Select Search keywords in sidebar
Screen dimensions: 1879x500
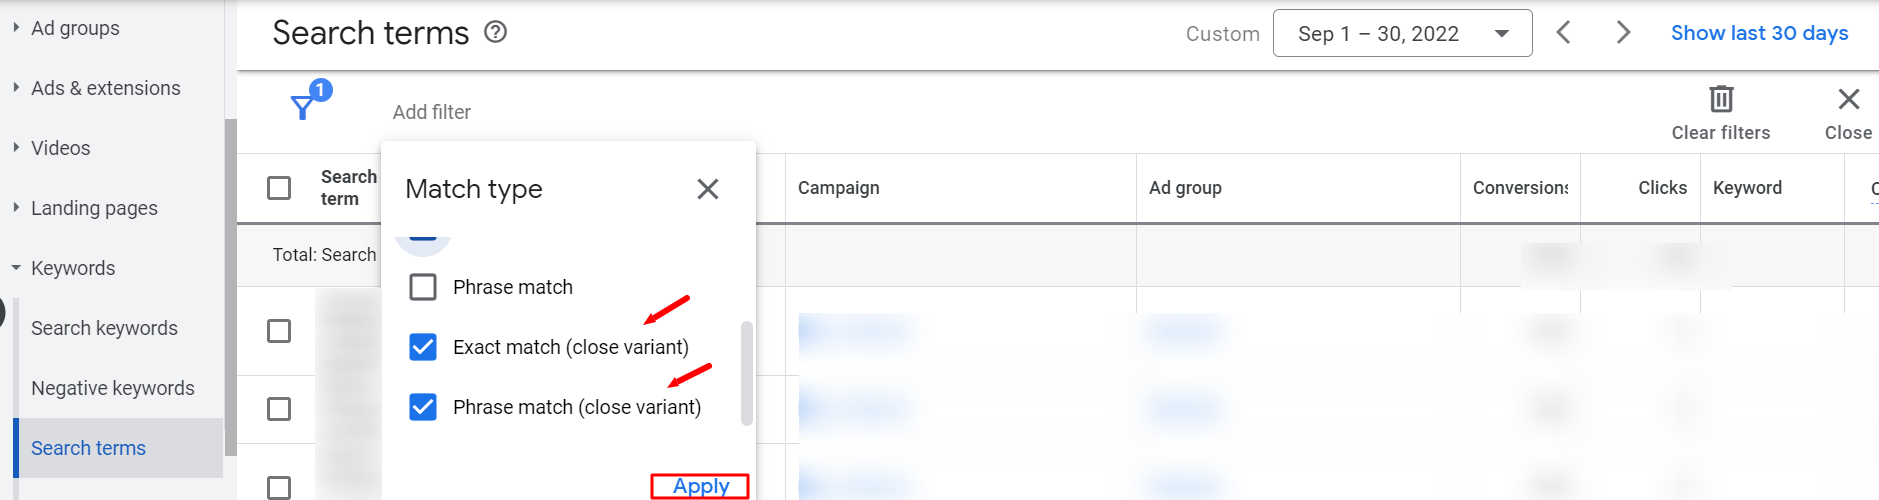pyautogui.click(x=104, y=328)
